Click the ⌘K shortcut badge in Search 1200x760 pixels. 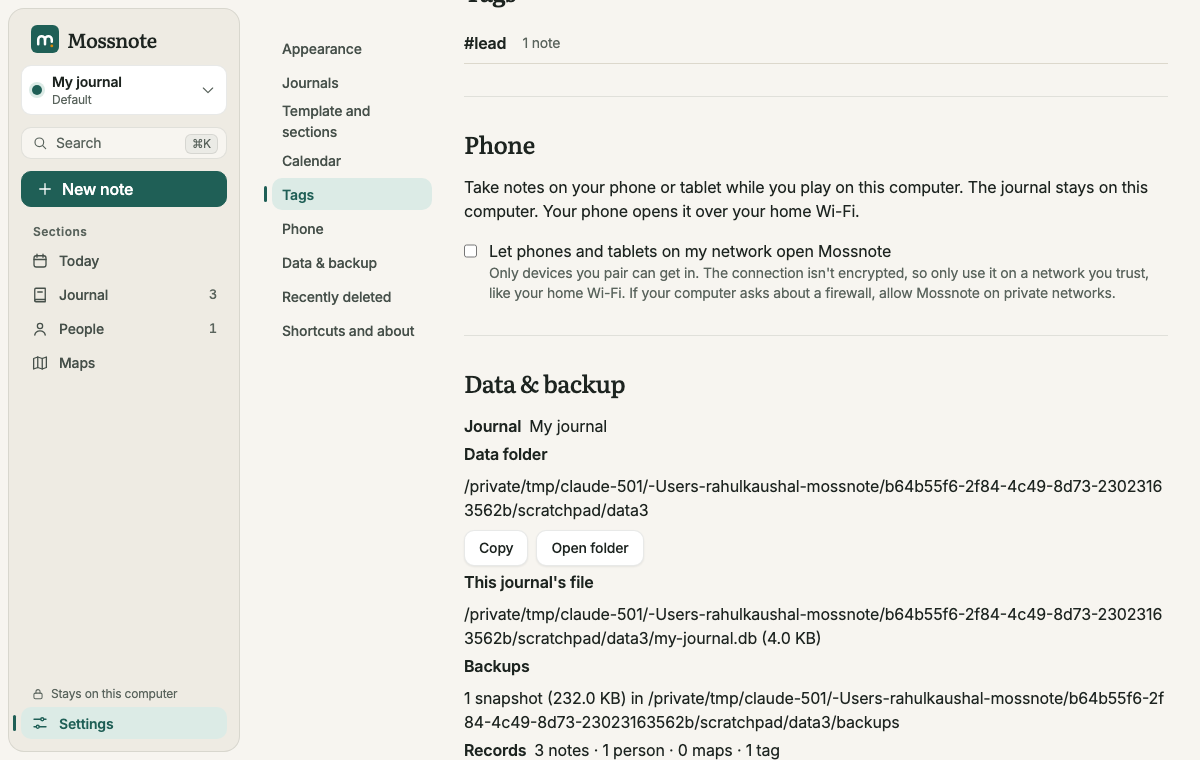point(201,143)
